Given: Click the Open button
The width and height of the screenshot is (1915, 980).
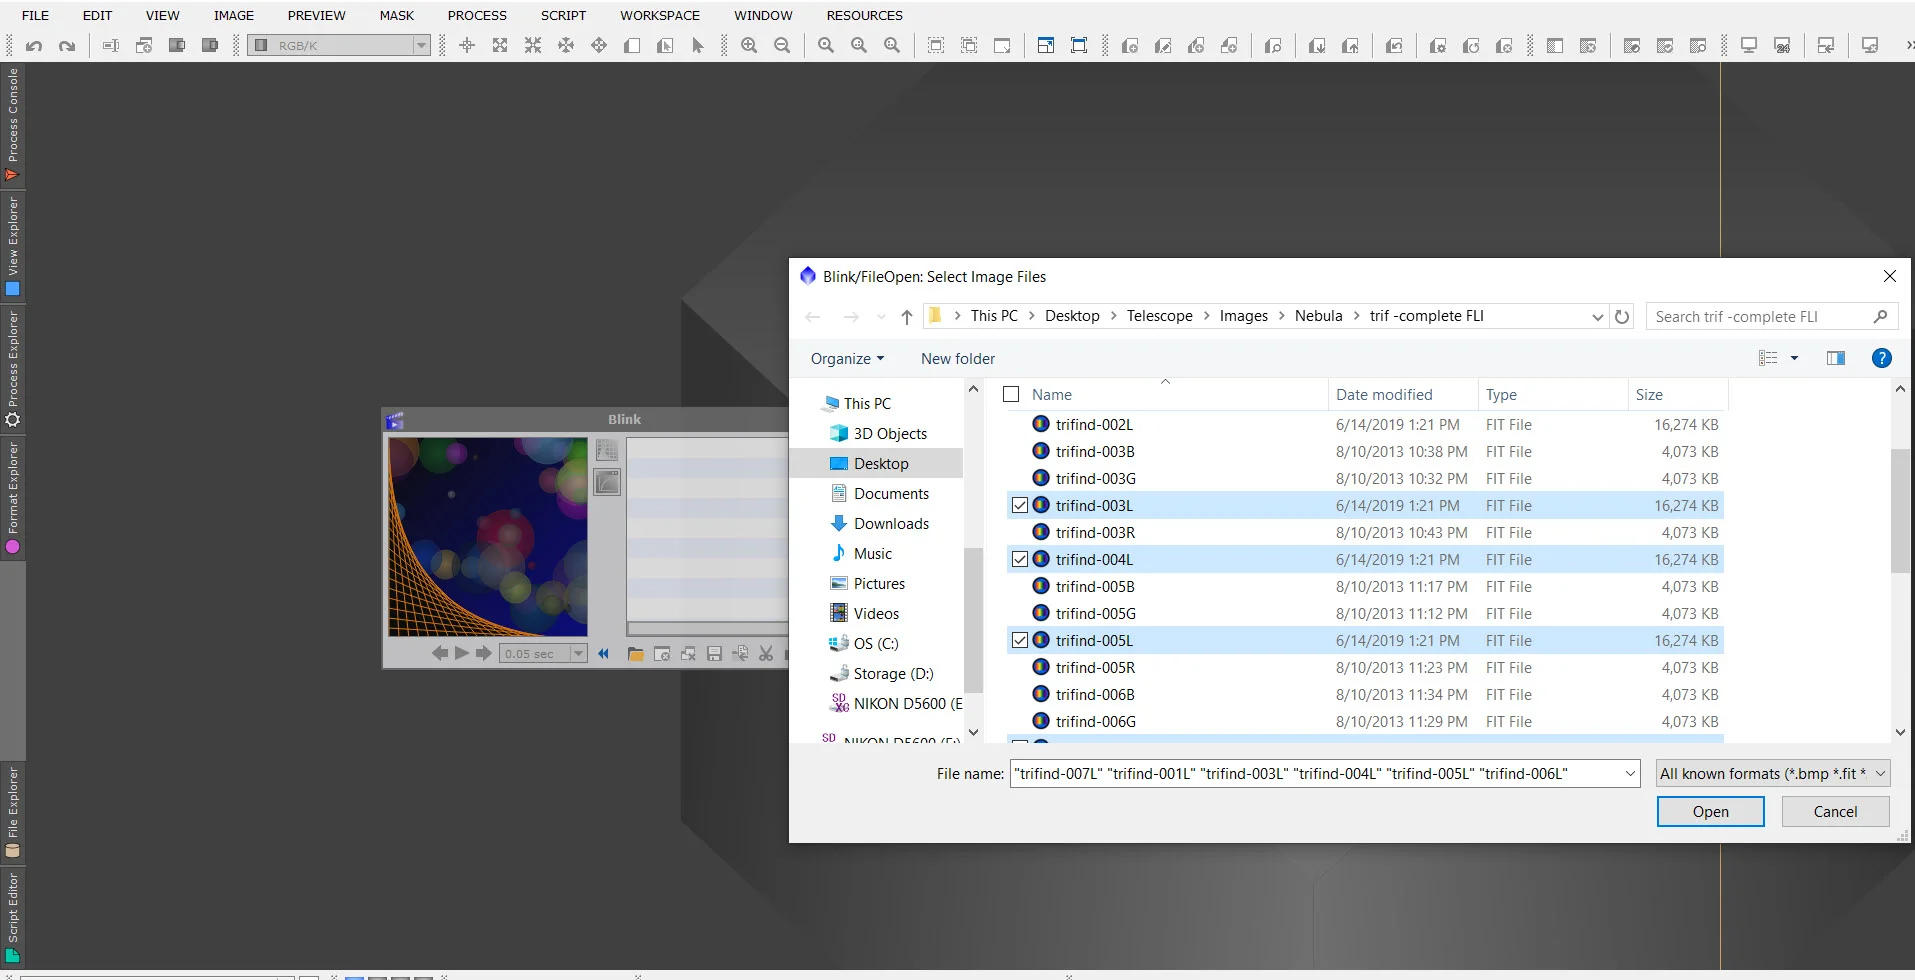Looking at the screenshot, I should click(1710, 811).
